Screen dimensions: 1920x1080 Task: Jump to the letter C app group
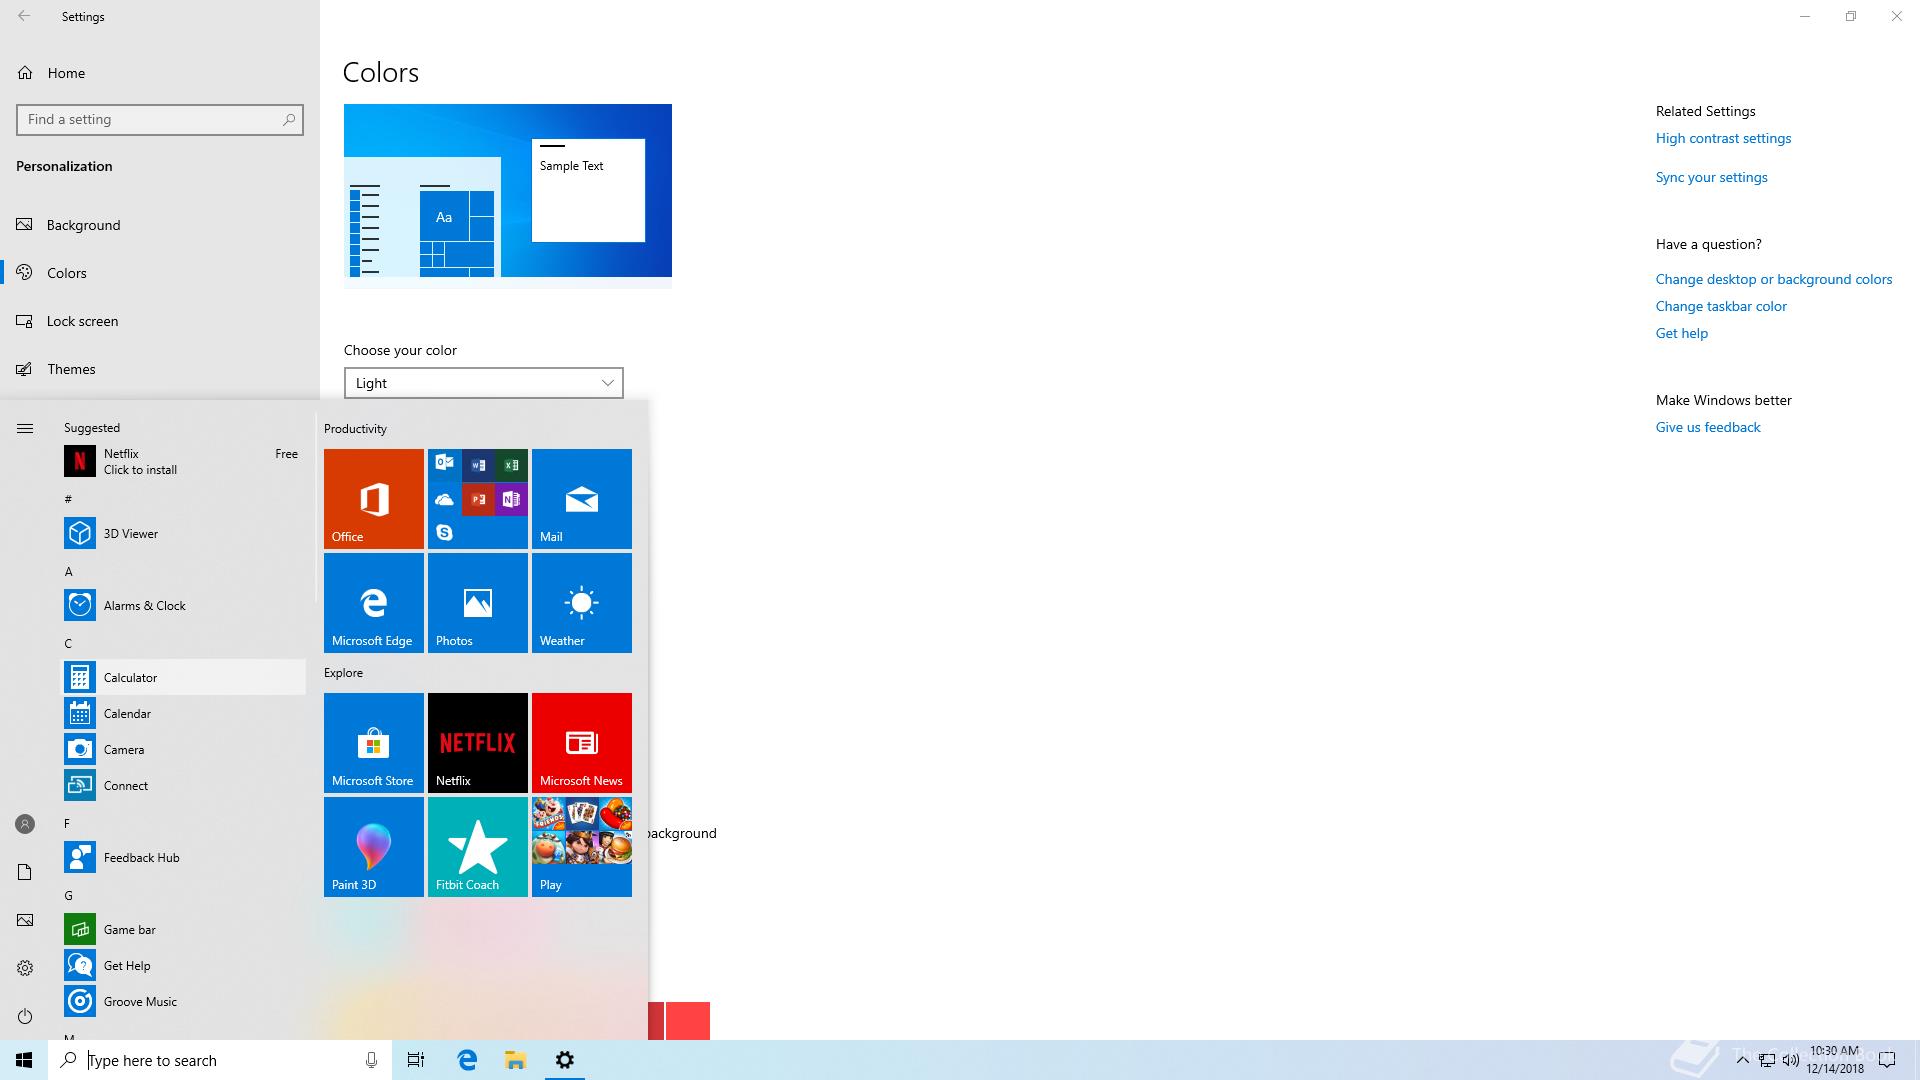(x=68, y=643)
